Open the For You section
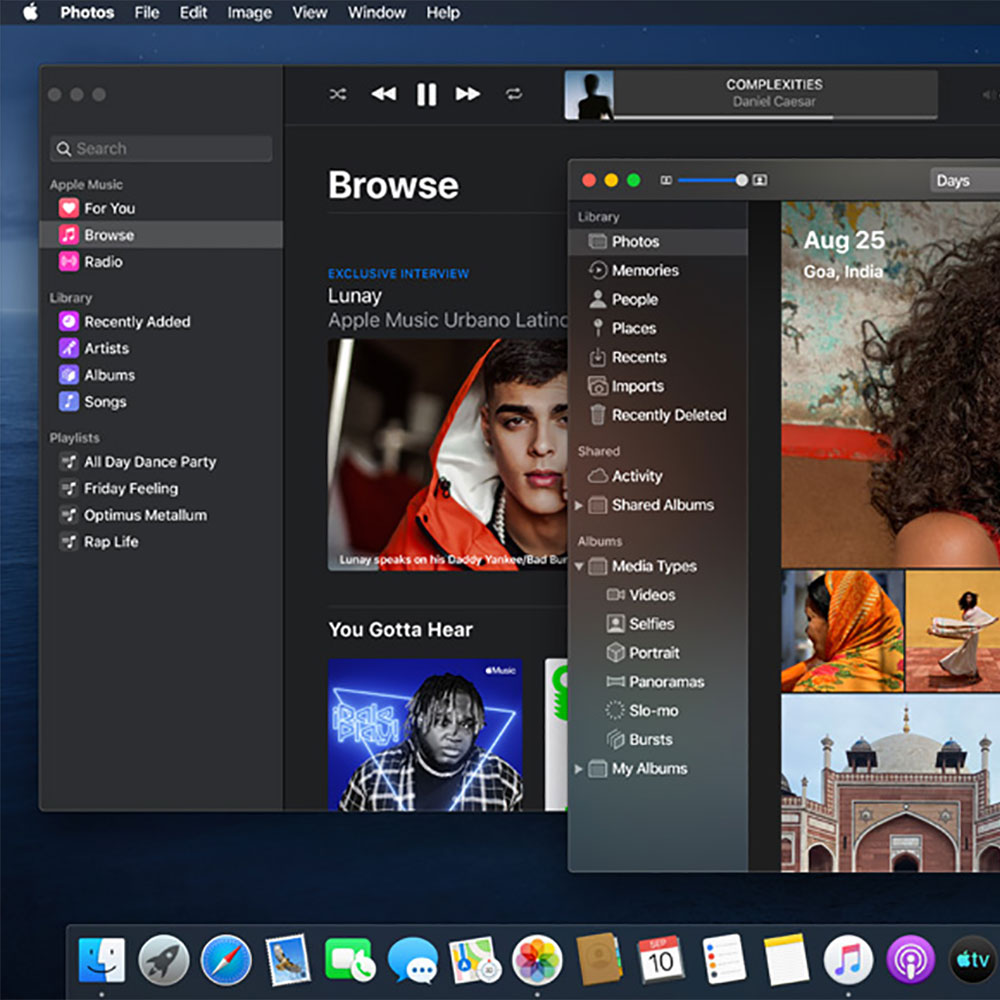1000x1000 pixels. pos(109,208)
